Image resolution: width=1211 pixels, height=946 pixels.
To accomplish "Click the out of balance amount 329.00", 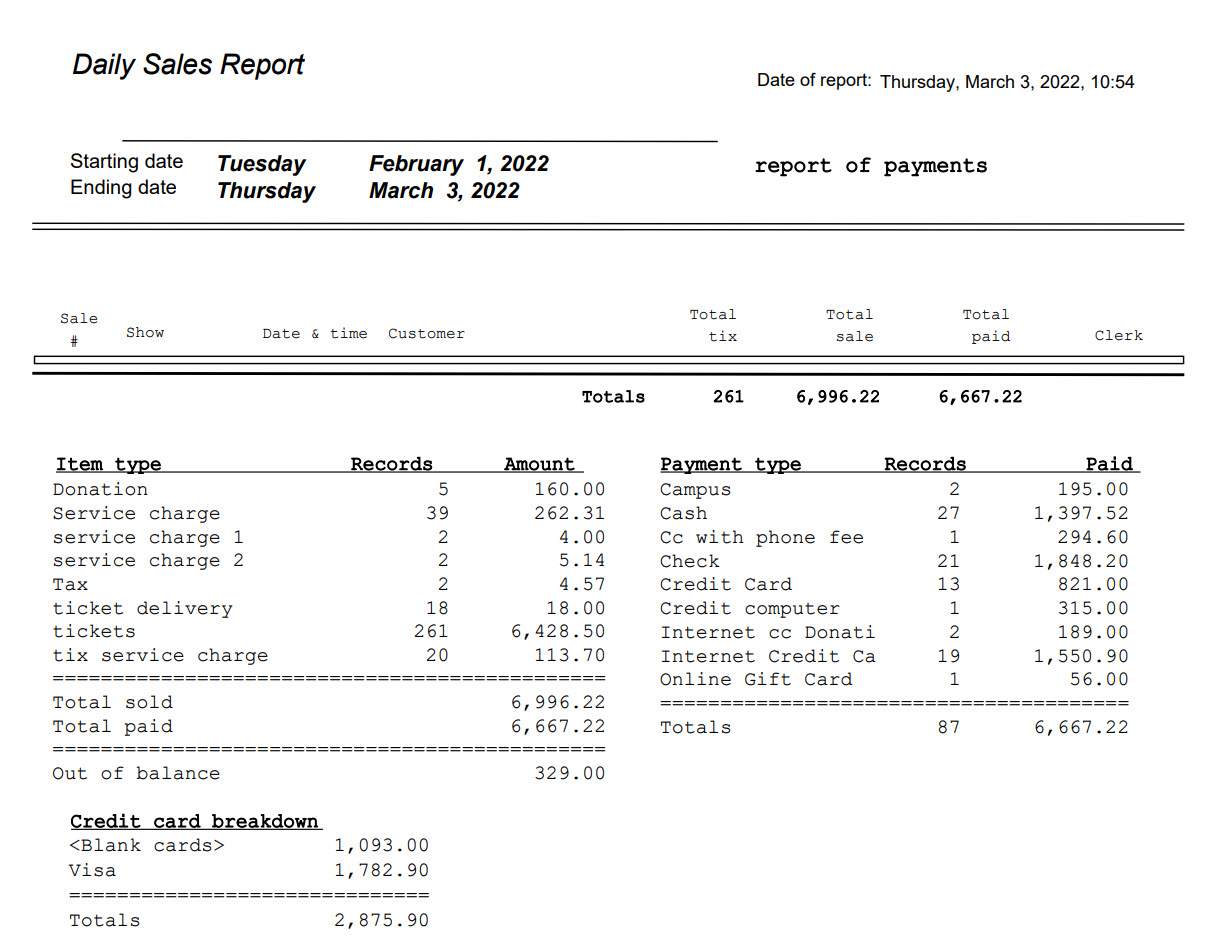I will [x=569, y=774].
